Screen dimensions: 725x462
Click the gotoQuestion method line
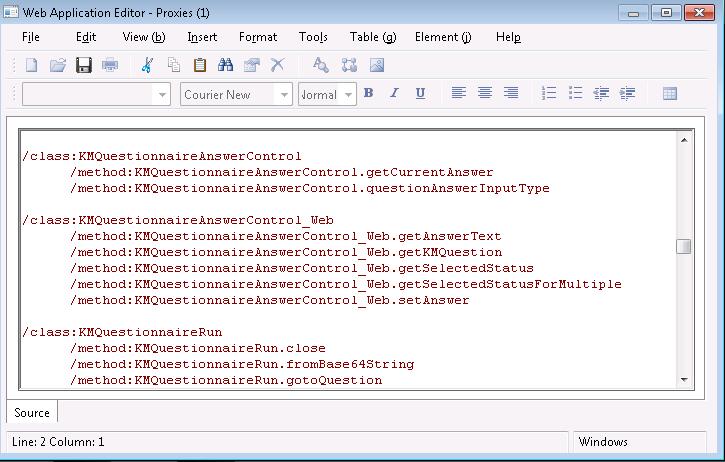[x=226, y=380]
